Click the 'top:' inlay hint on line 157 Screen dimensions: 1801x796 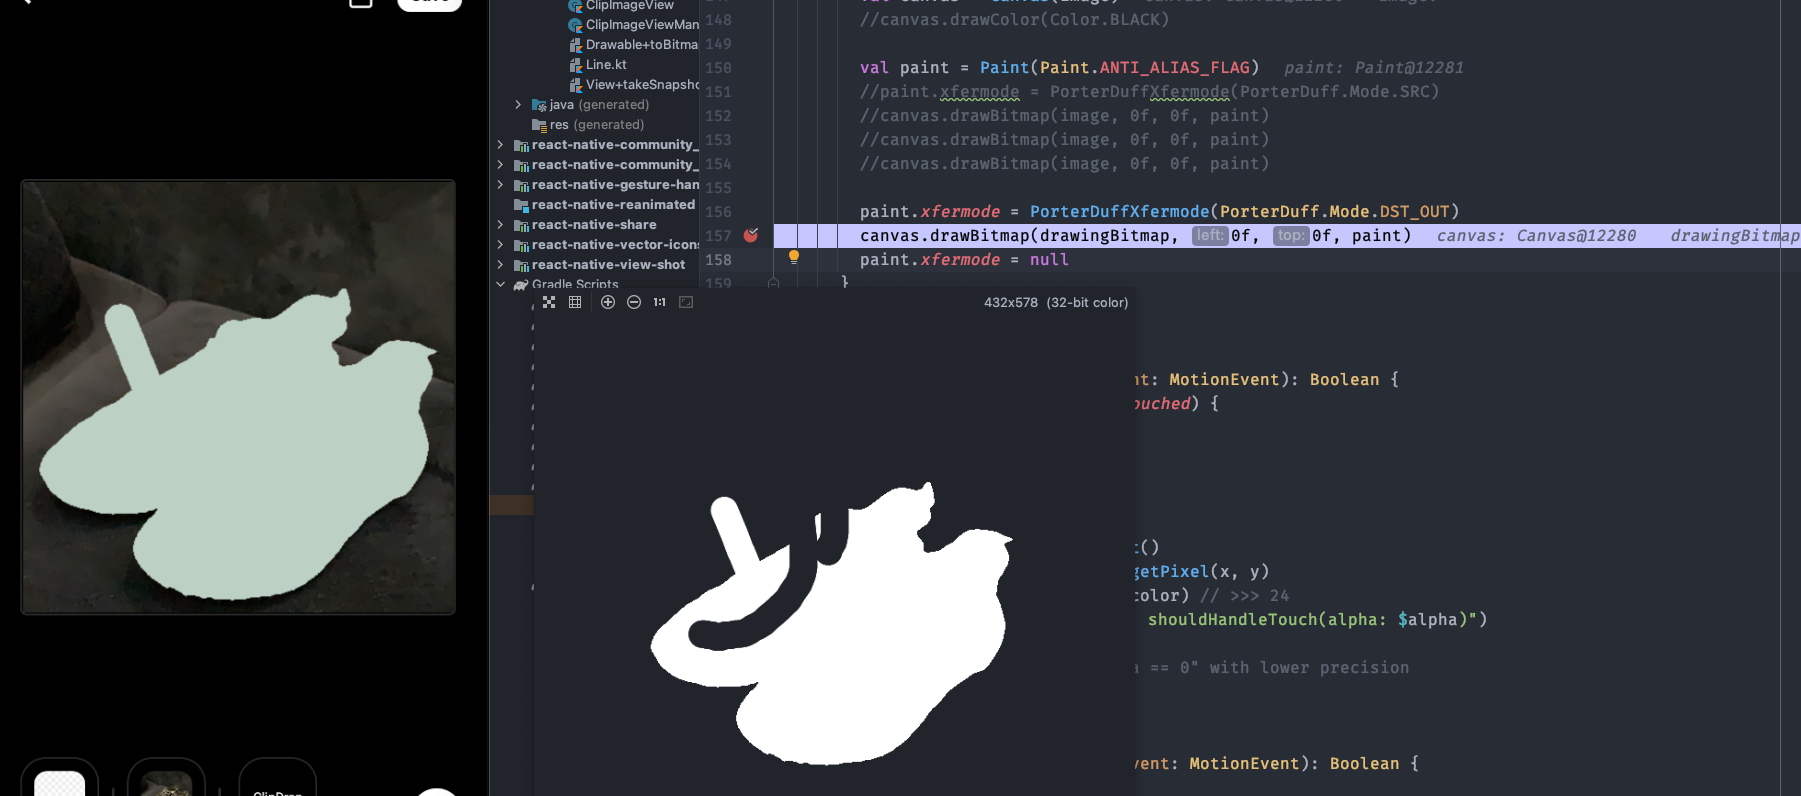(1291, 235)
